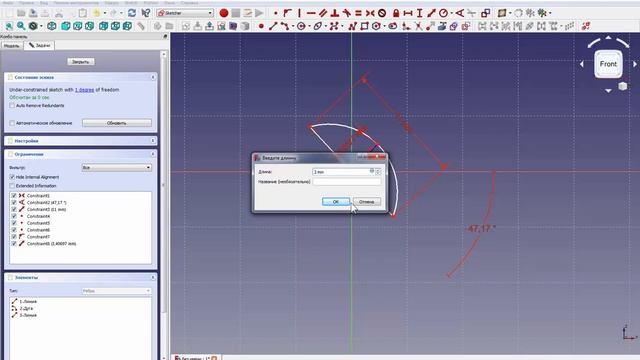The width and height of the screenshot is (640, 360).
Task: Open the elements type dropdown
Action: pos(116,291)
